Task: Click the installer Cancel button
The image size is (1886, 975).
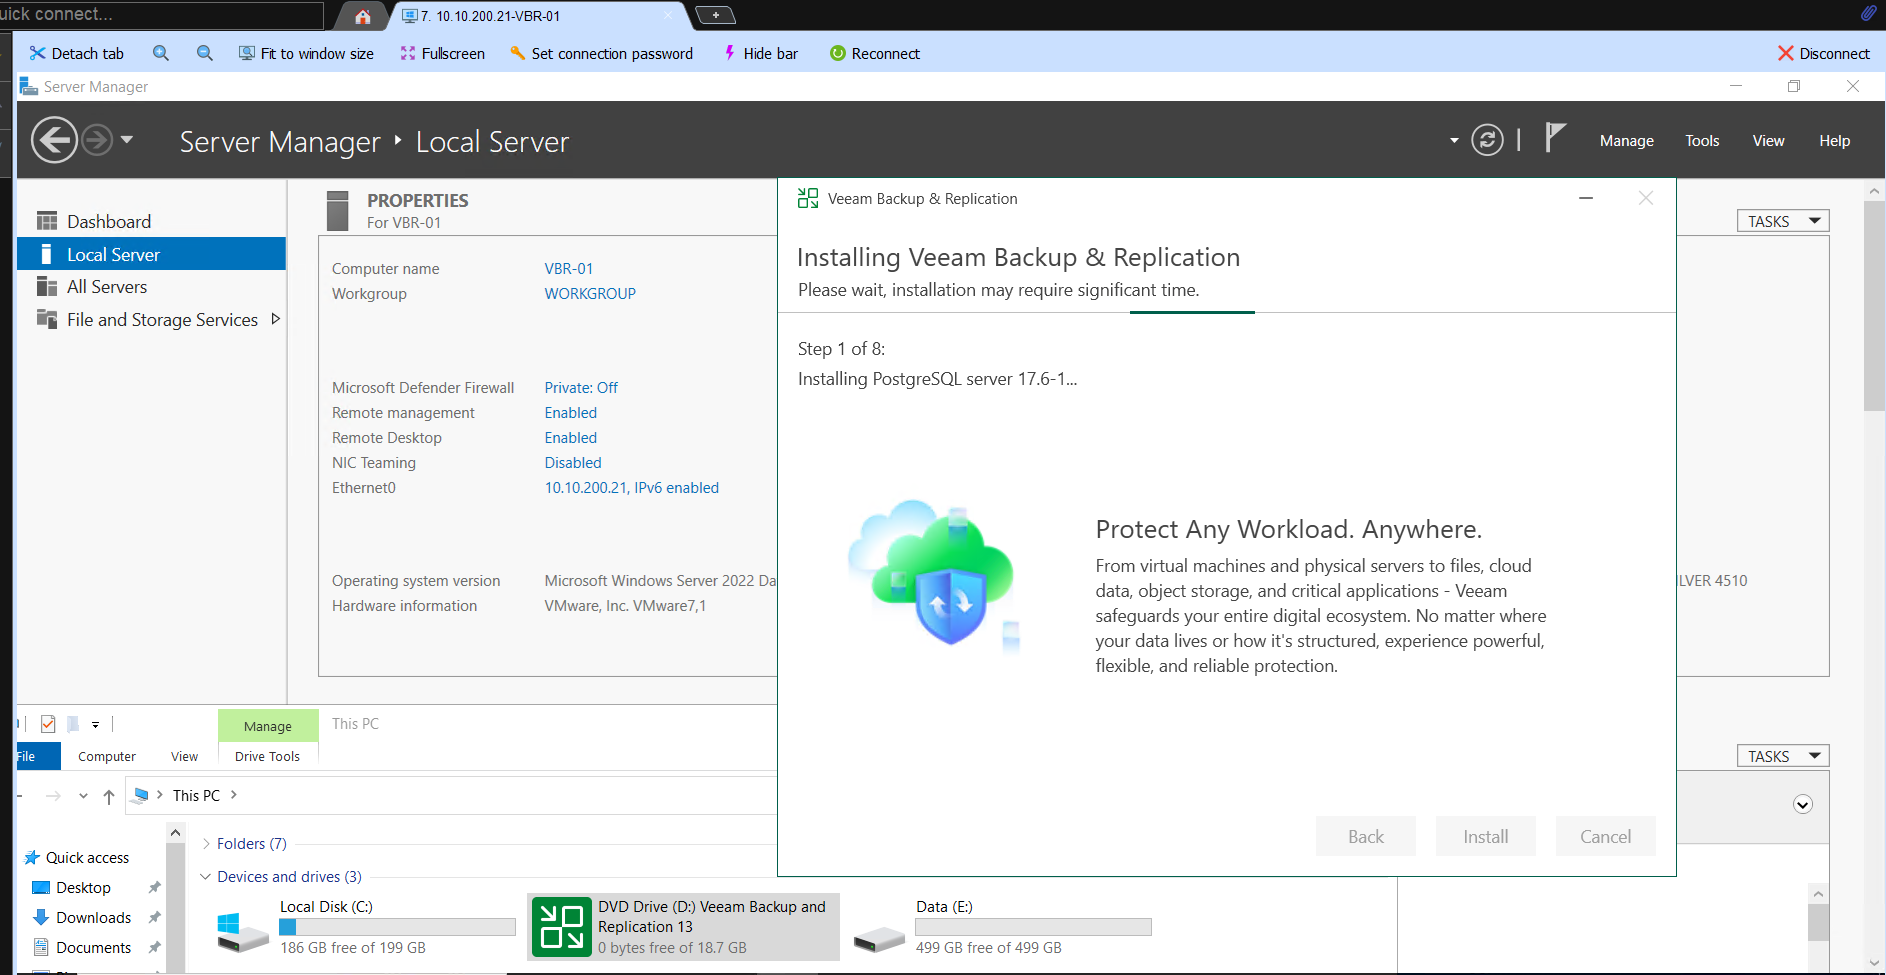Action: (x=1605, y=837)
